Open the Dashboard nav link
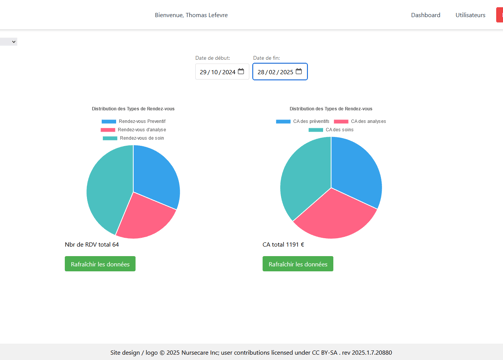Screen dimensions: 503x360 [x=425, y=15]
